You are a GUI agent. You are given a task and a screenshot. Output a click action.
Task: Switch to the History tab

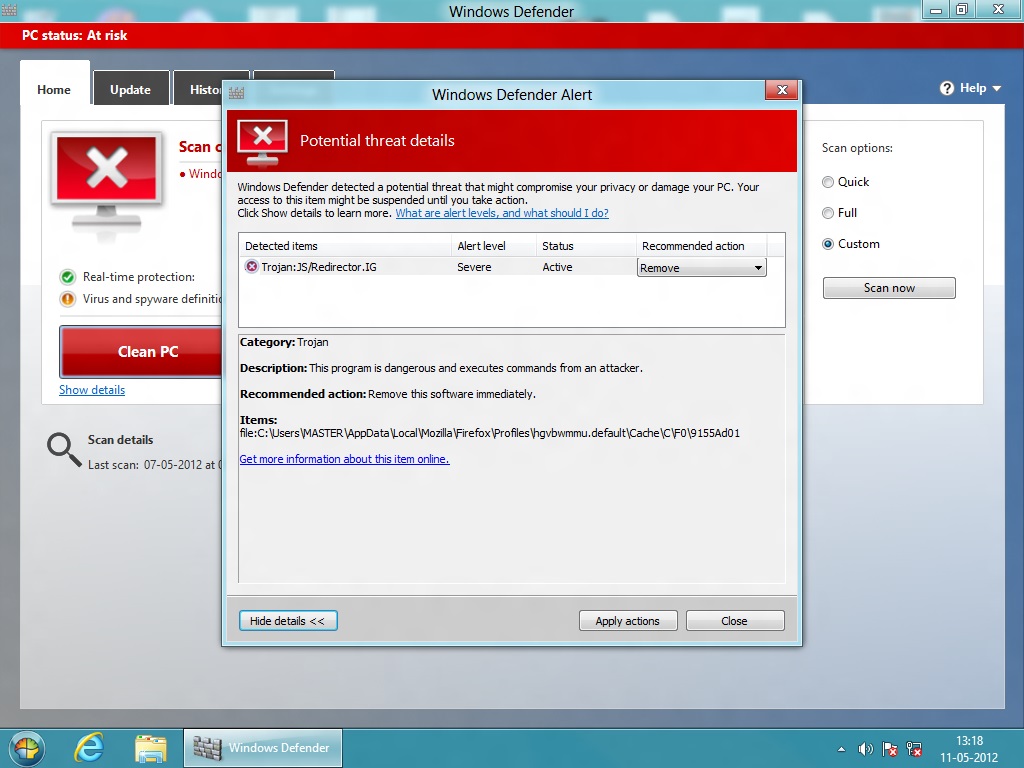point(198,89)
